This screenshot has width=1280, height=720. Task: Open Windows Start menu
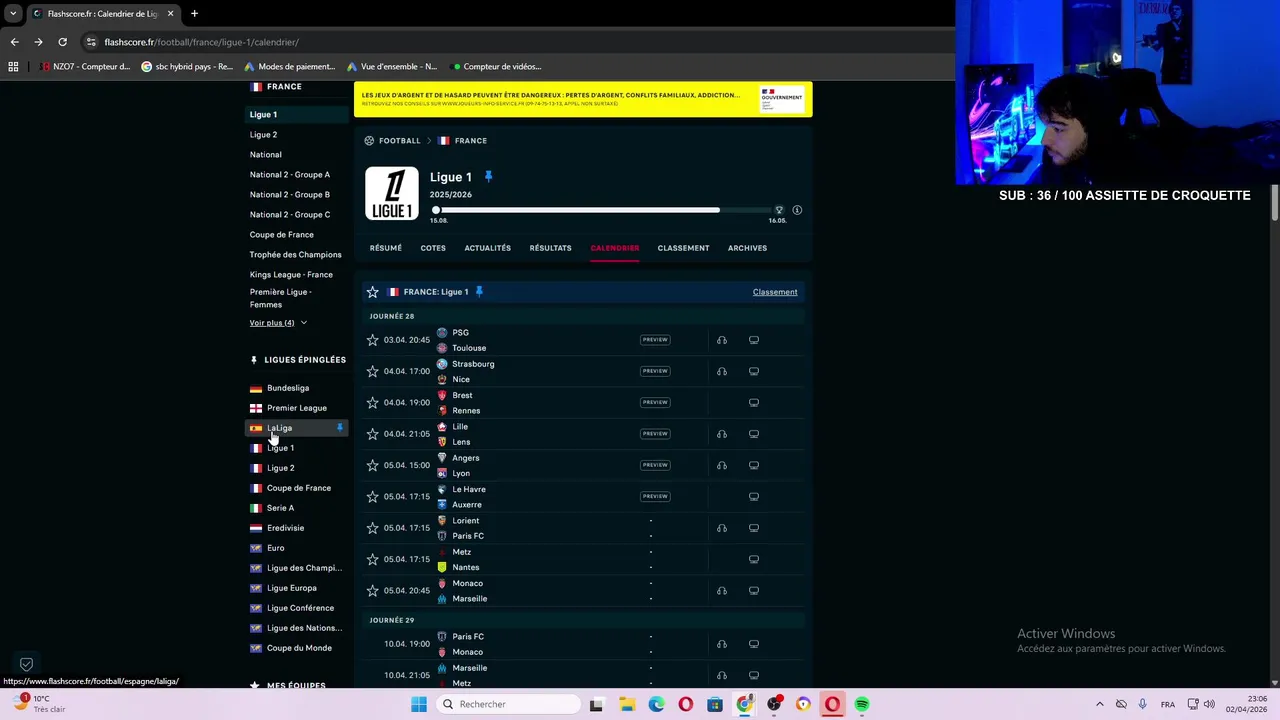(419, 704)
